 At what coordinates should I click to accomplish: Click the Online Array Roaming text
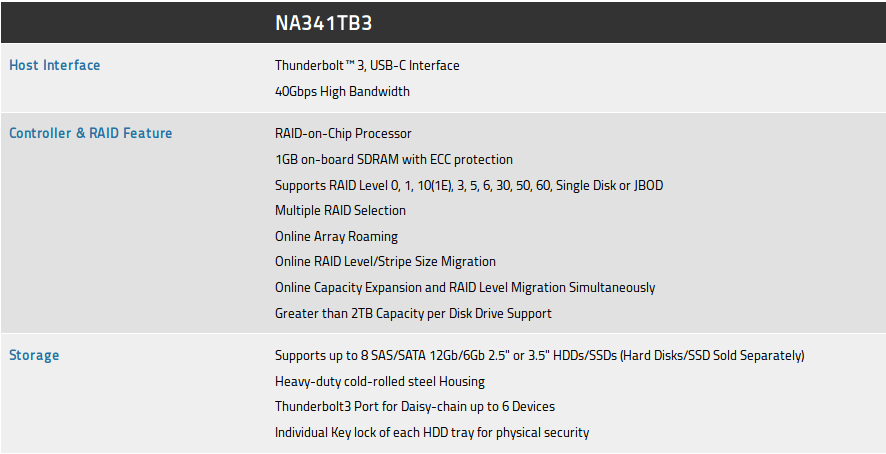(x=336, y=236)
